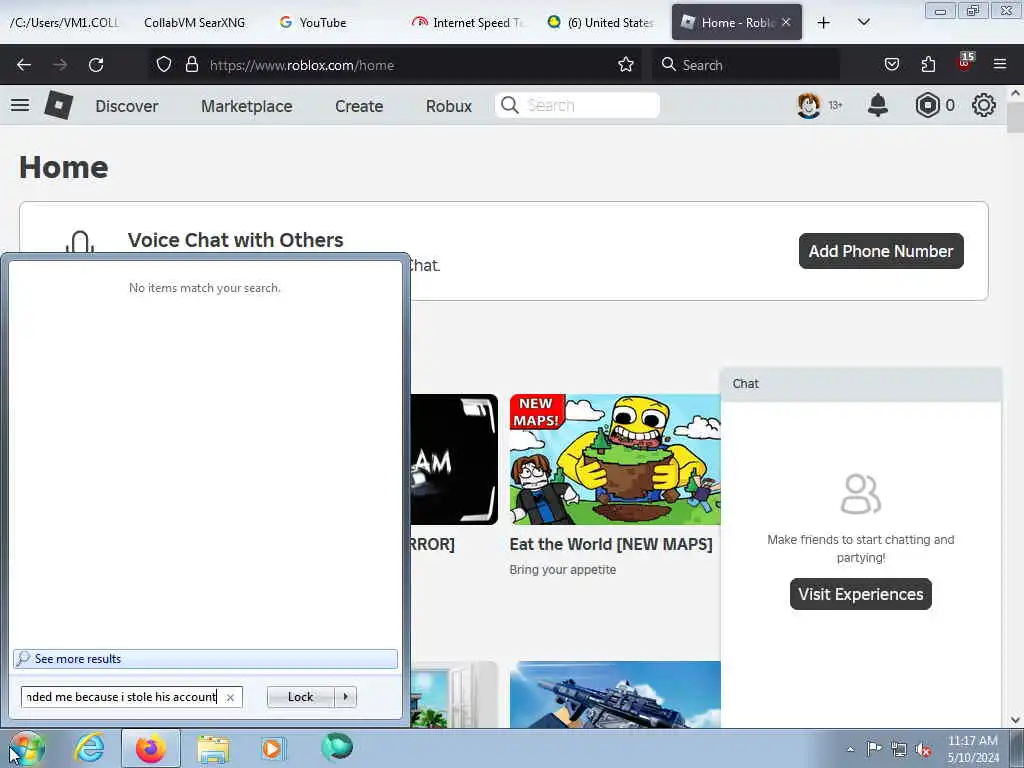The height and width of the screenshot is (768, 1024).
Task: Click the Windows Start orb
Action: click(x=27, y=748)
